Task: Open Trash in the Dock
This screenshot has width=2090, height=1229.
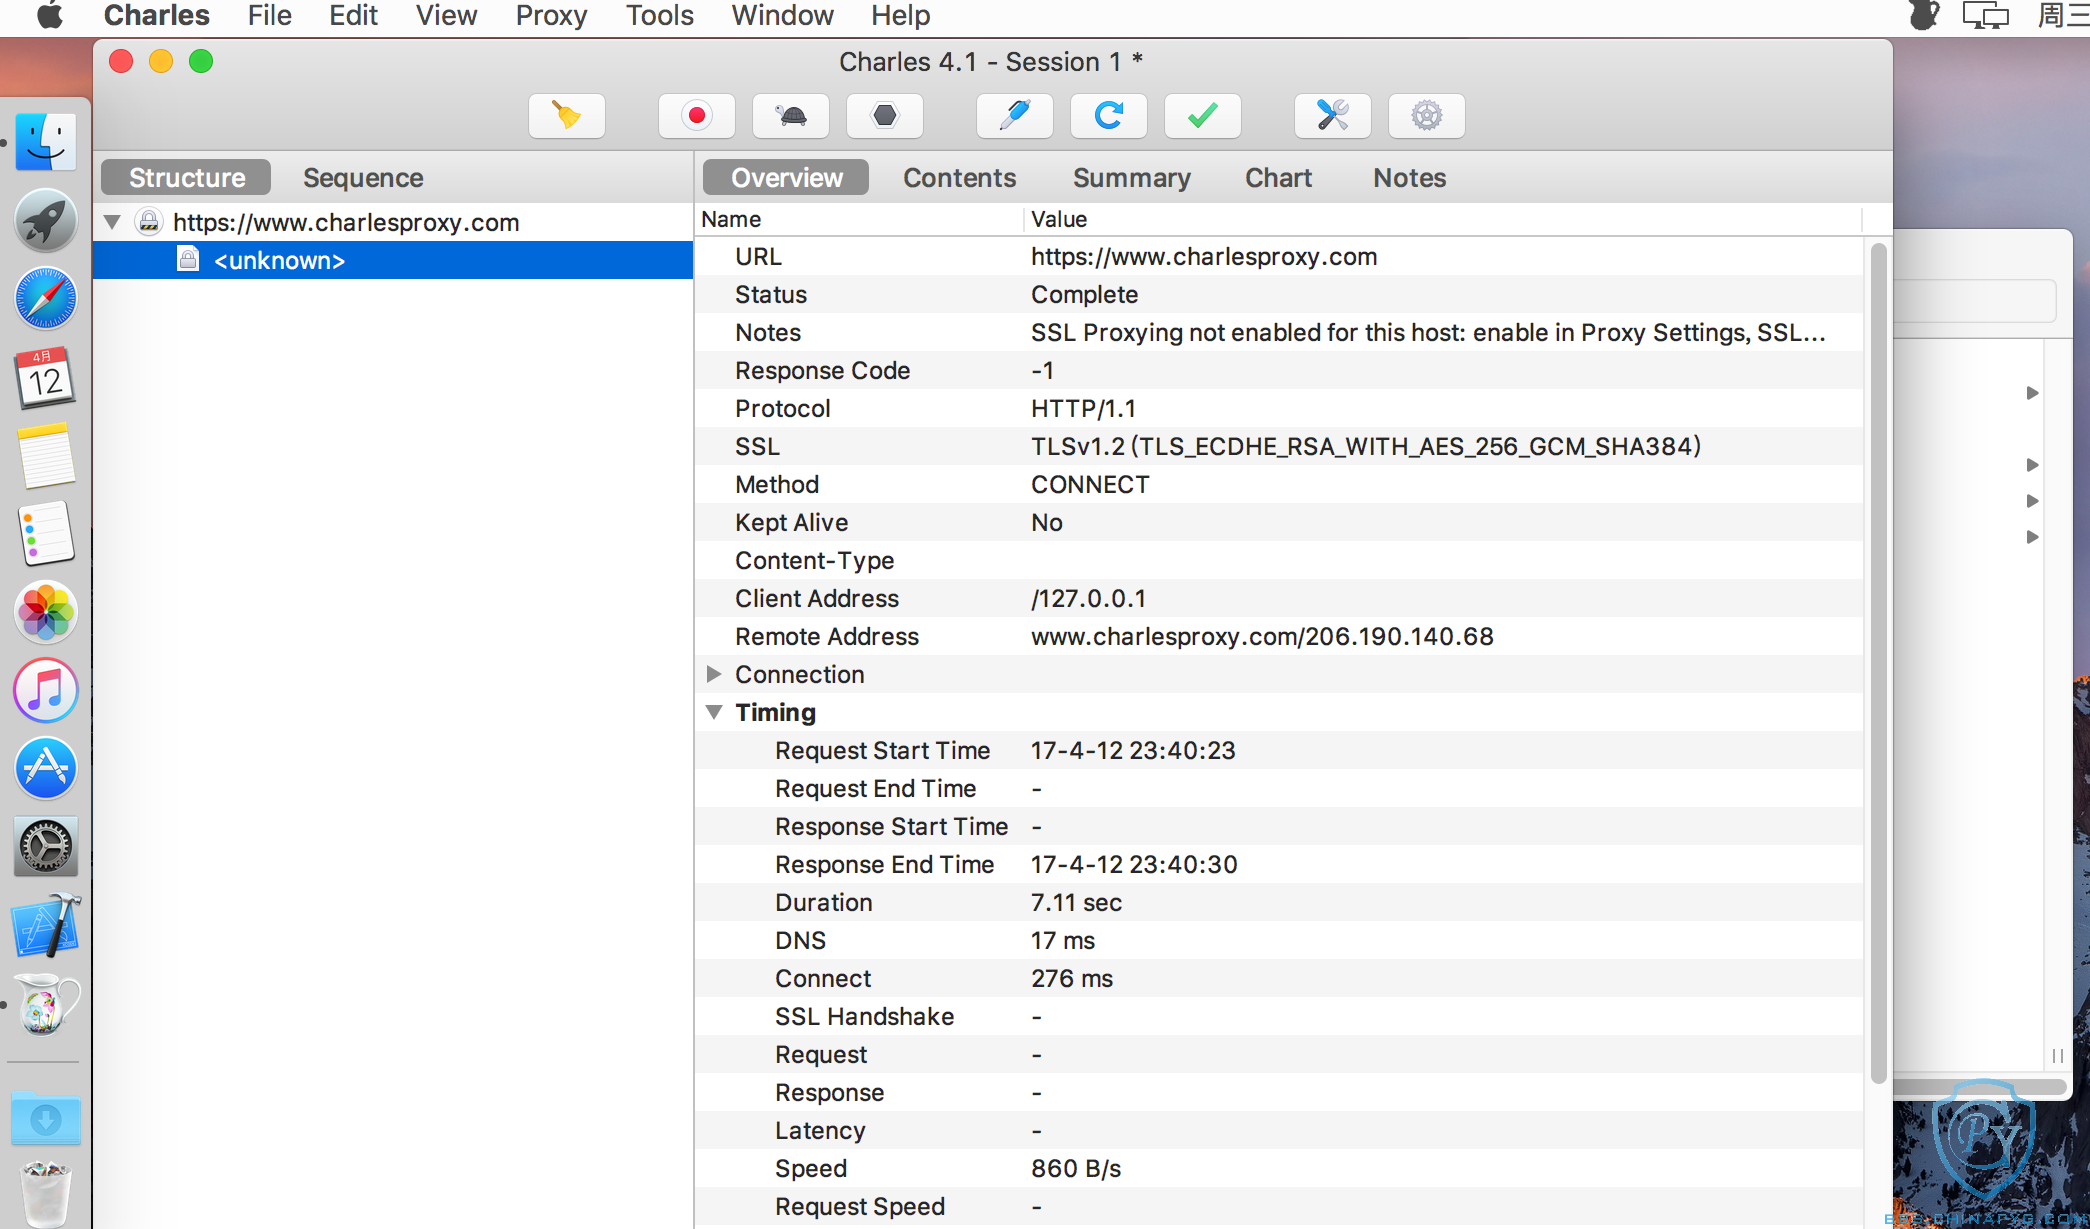Action: click(x=45, y=1193)
